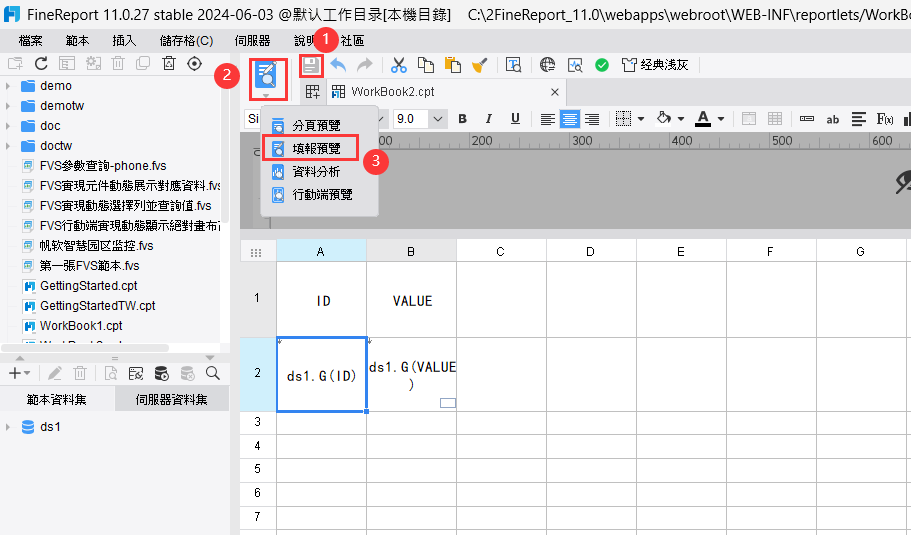
Task: Open font color dropdown arrow
Action: [721, 119]
